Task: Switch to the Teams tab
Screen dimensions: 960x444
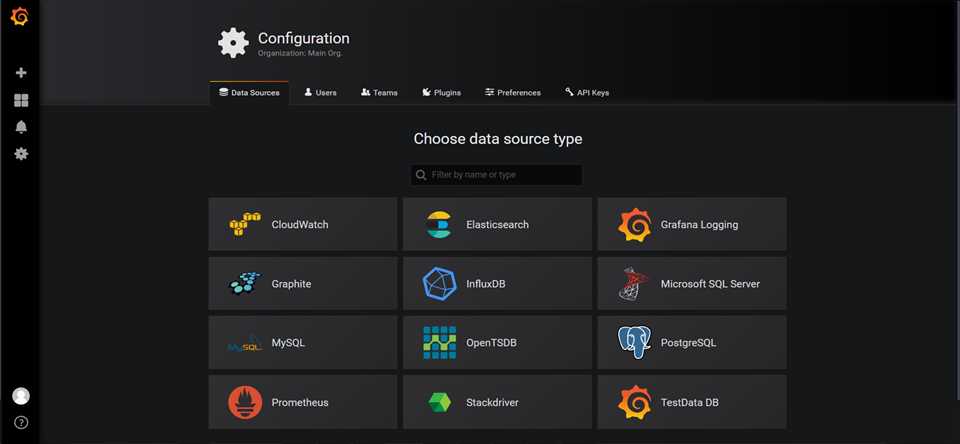Action: pos(379,92)
